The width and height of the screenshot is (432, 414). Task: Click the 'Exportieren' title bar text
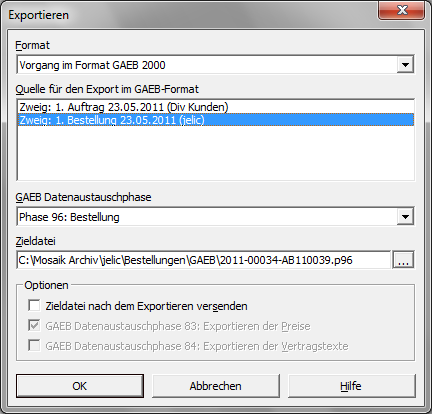[x=39, y=15]
